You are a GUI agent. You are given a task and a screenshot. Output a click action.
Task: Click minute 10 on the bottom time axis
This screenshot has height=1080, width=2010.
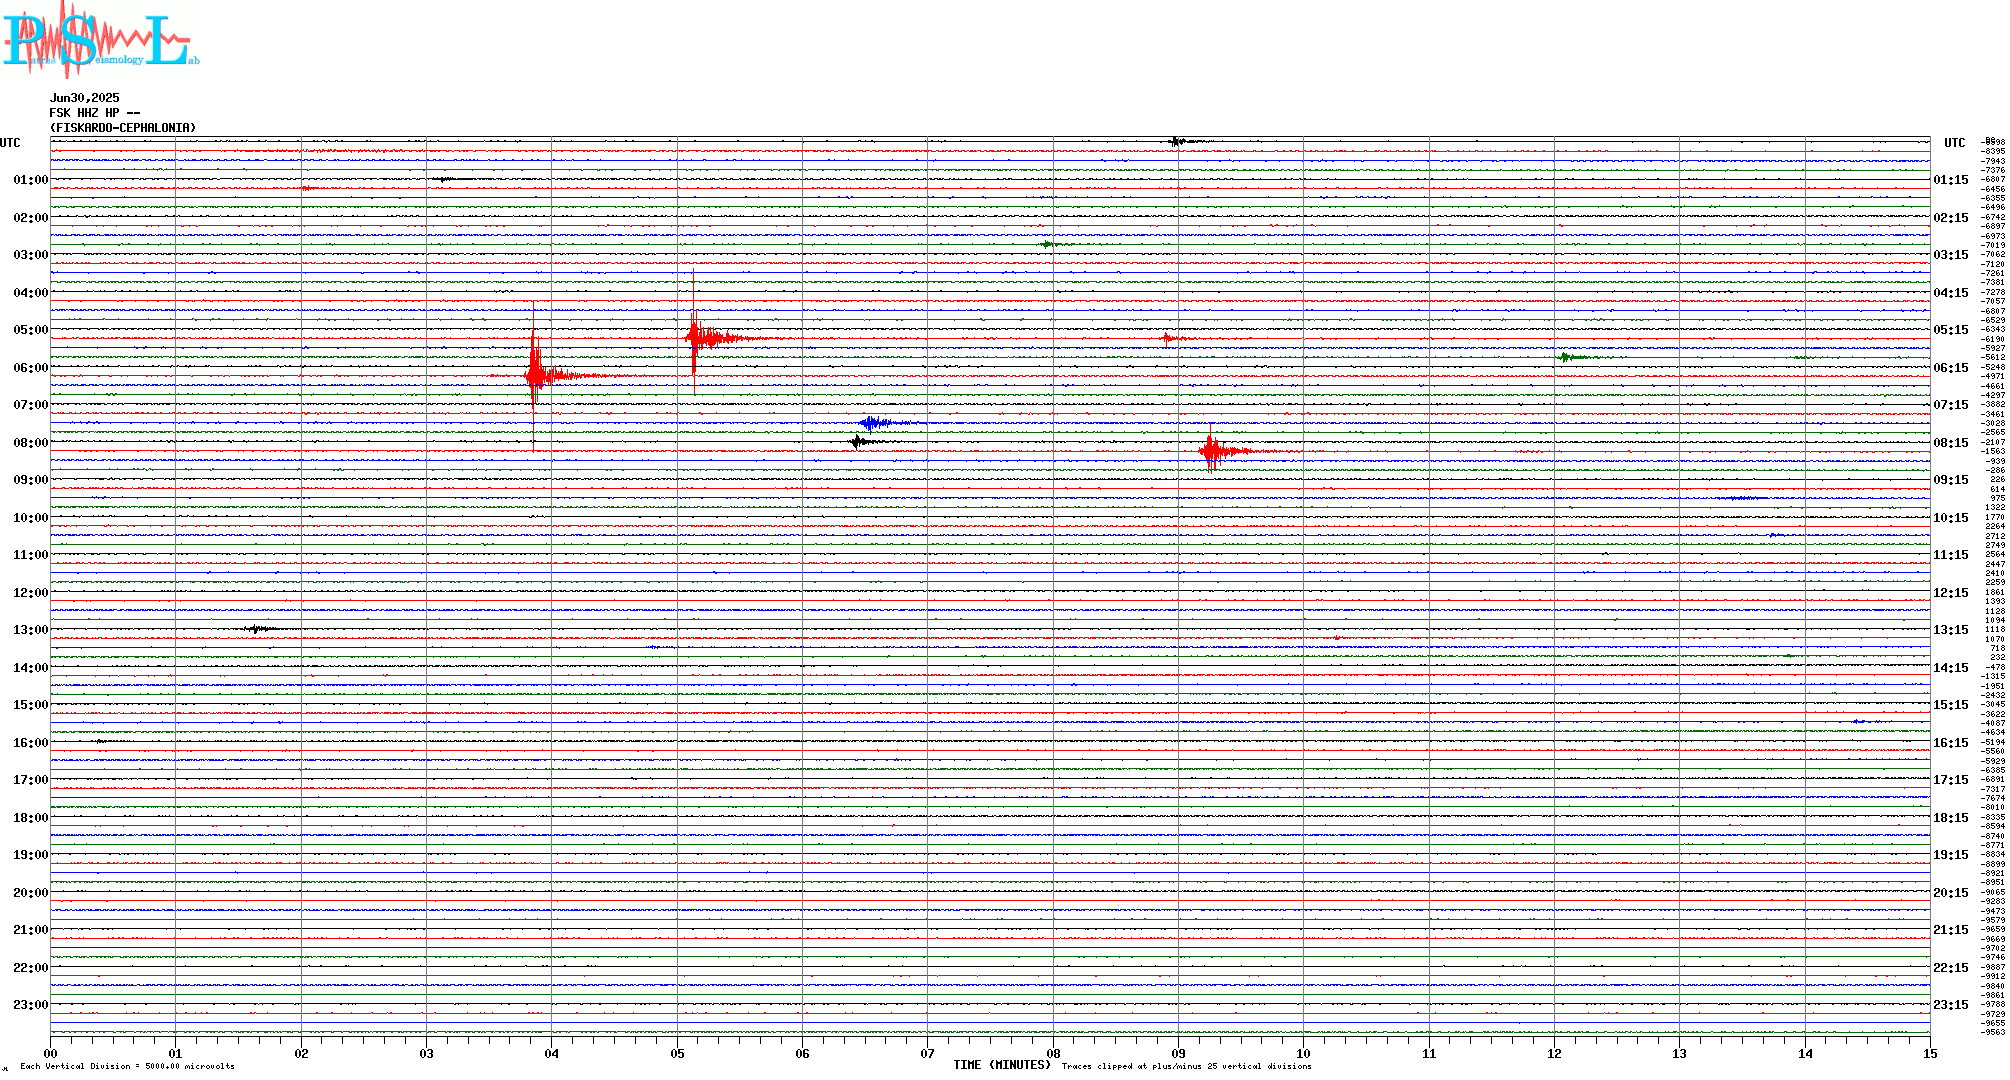(1304, 1053)
